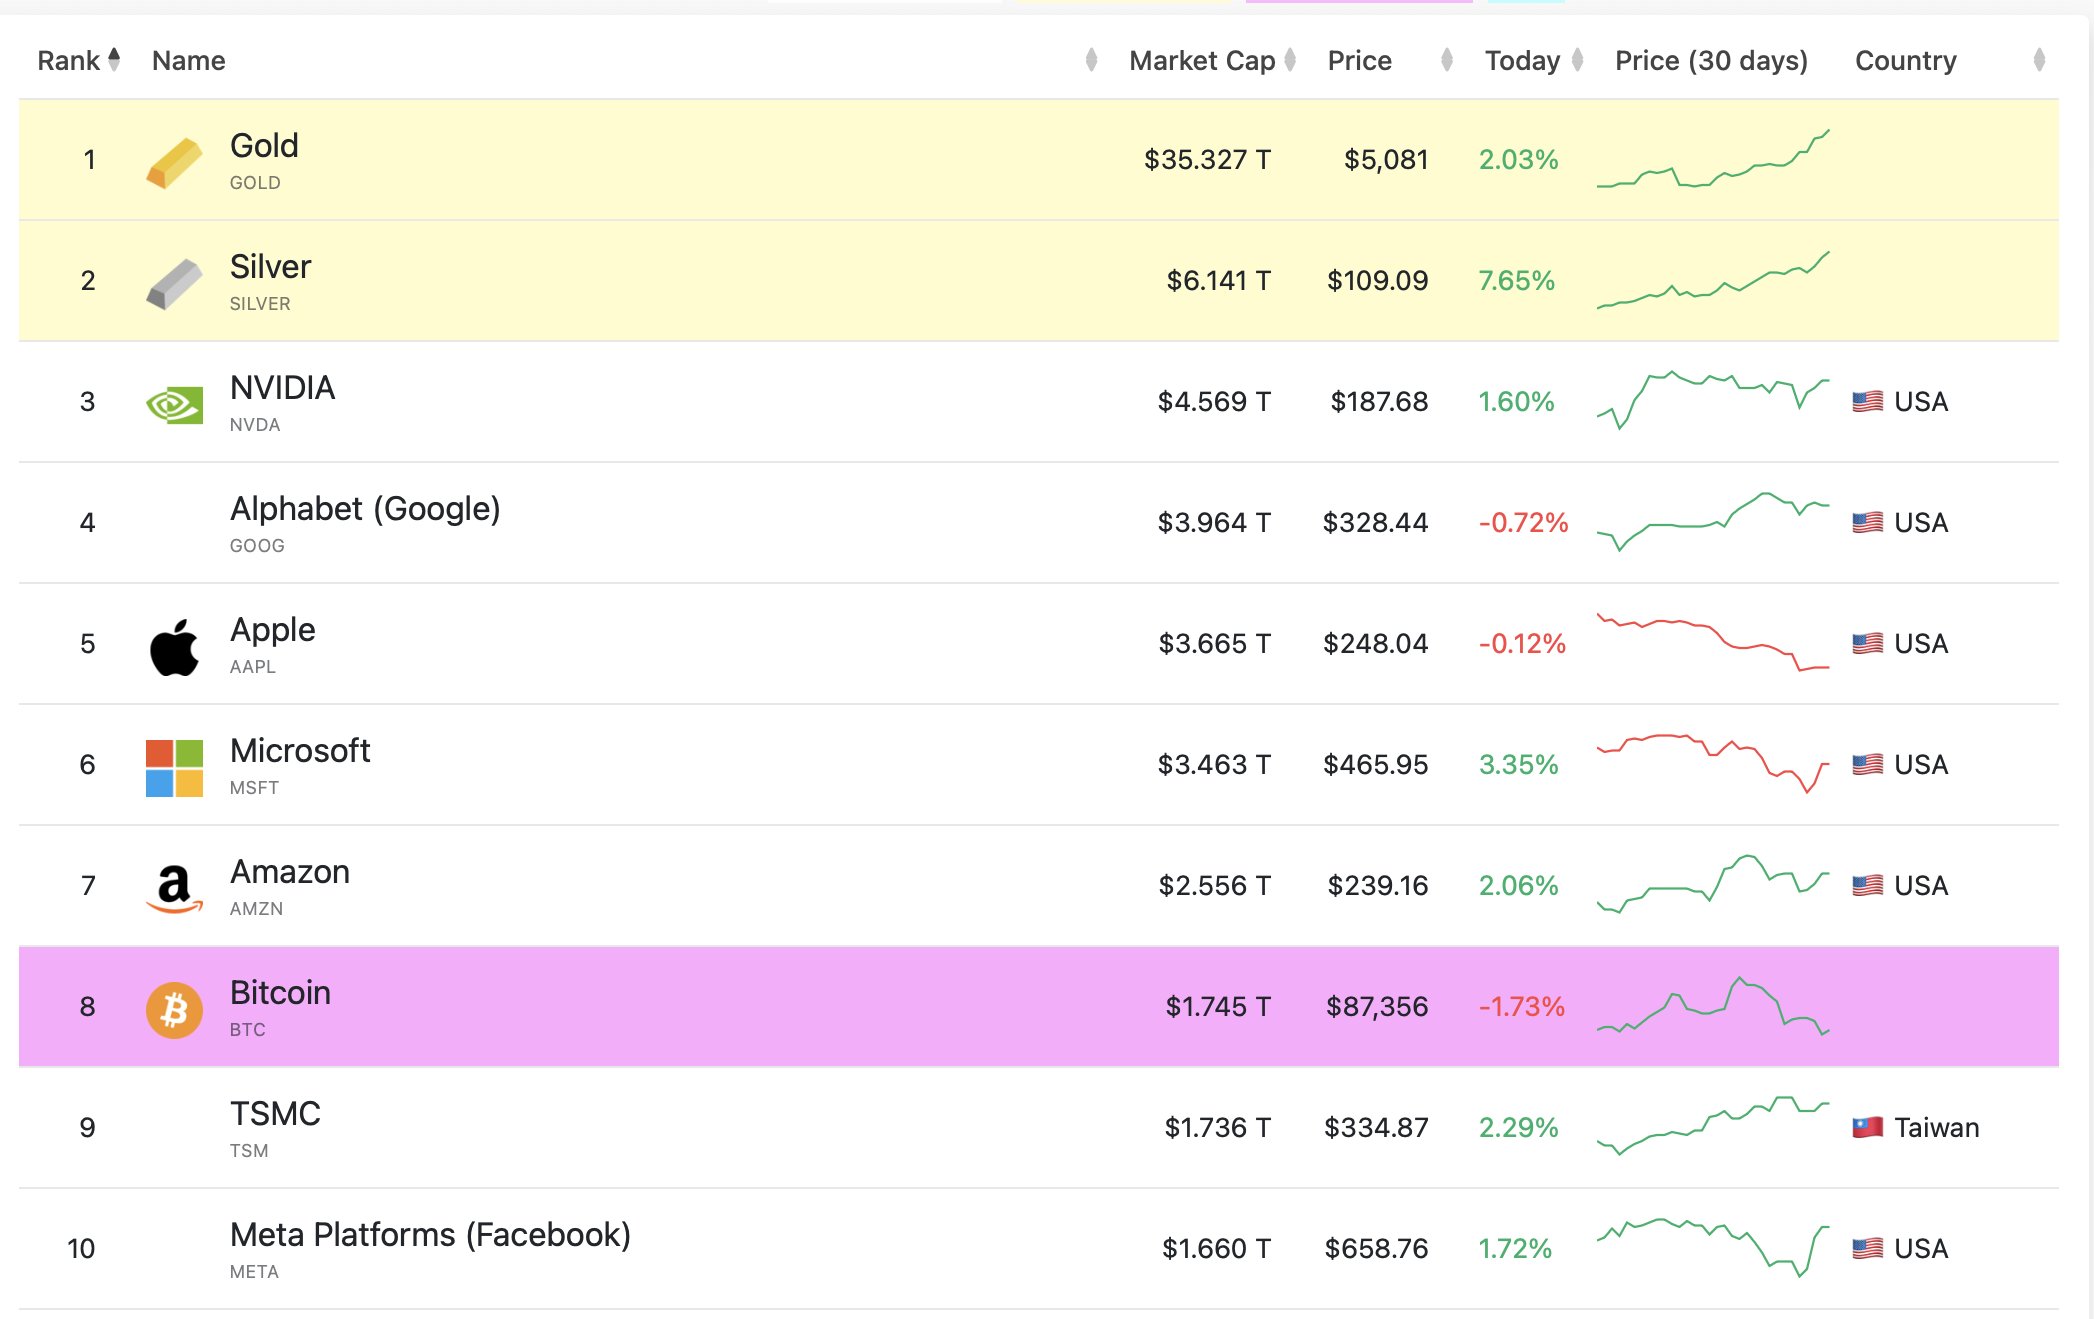This screenshot has height=1319, width=2094.
Task: Sort by Market Cap column arrows
Action: click(1290, 60)
